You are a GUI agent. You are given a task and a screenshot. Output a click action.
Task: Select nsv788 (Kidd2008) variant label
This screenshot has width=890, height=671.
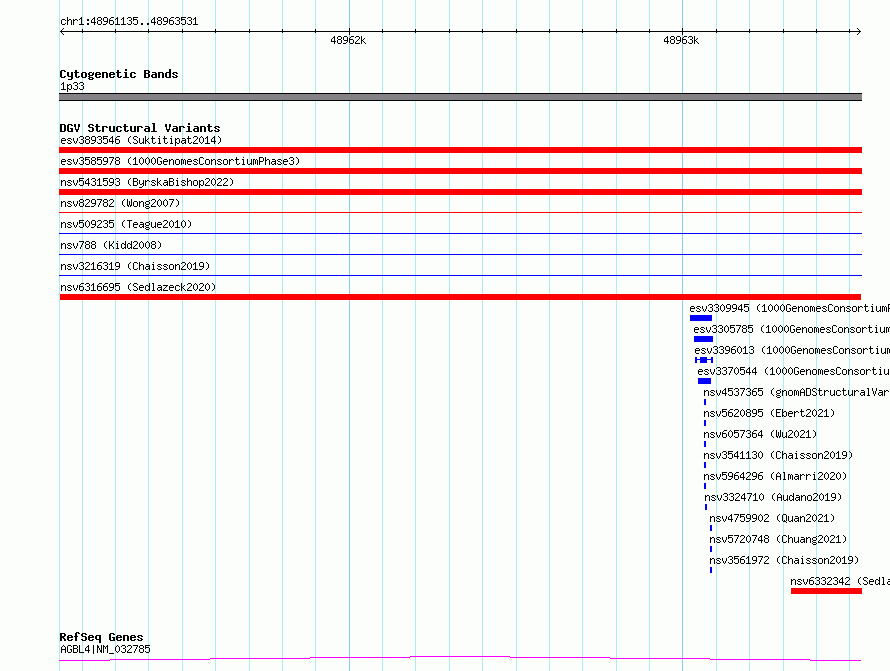tap(111, 245)
